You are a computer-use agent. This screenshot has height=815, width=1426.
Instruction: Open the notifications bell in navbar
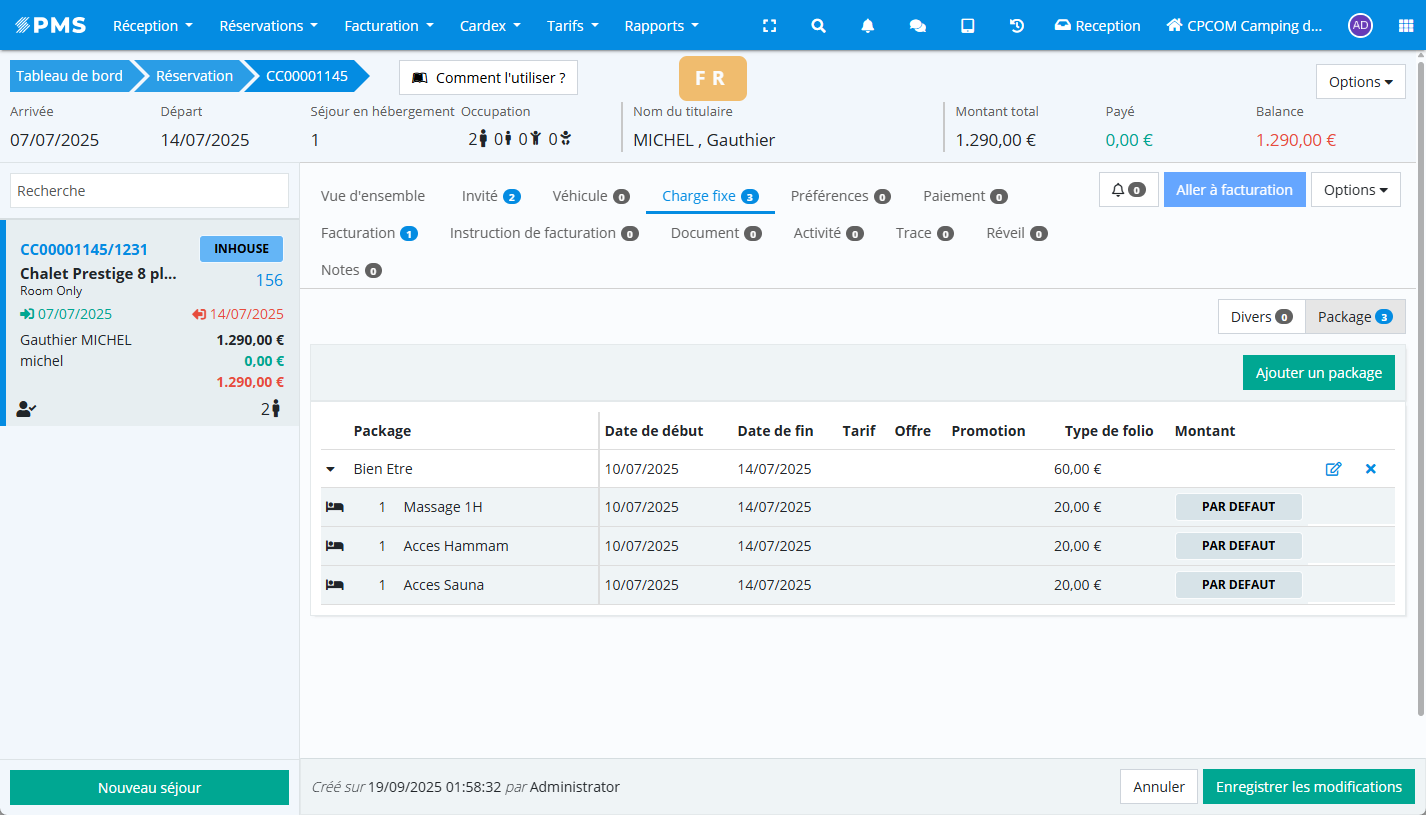(x=867, y=26)
